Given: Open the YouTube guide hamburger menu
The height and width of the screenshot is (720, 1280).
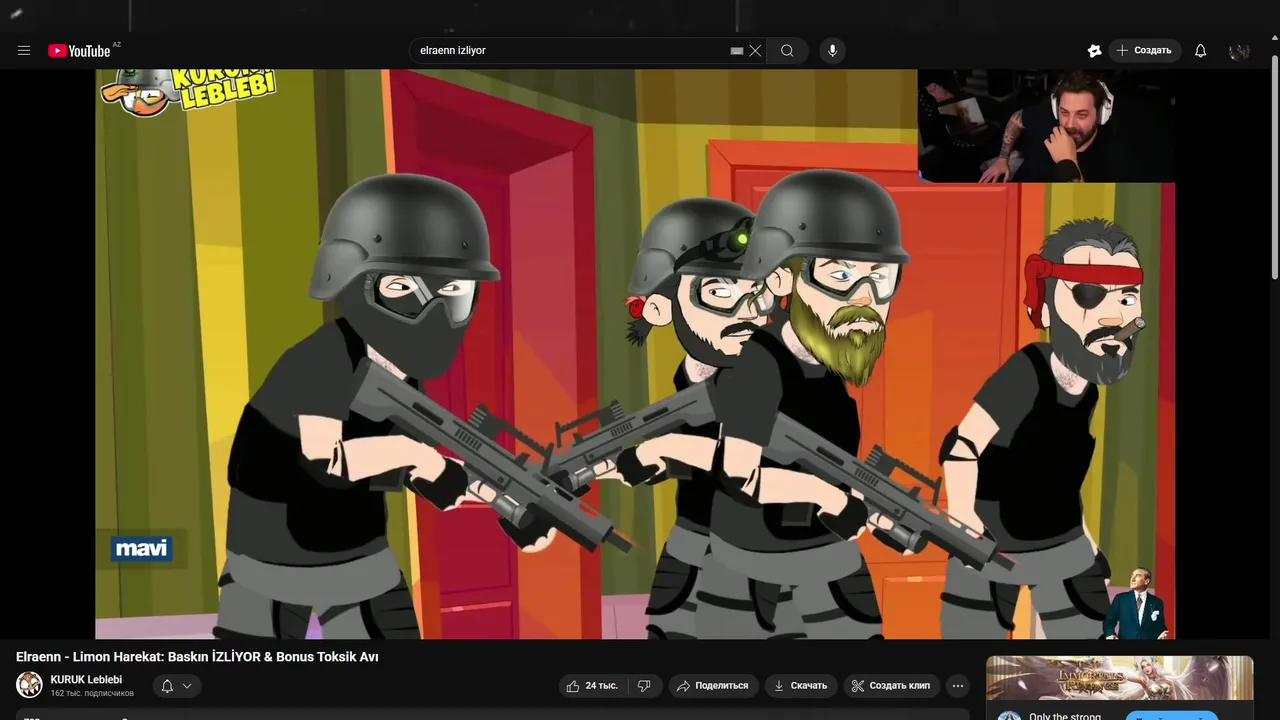Looking at the screenshot, I should (x=24, y=51).
